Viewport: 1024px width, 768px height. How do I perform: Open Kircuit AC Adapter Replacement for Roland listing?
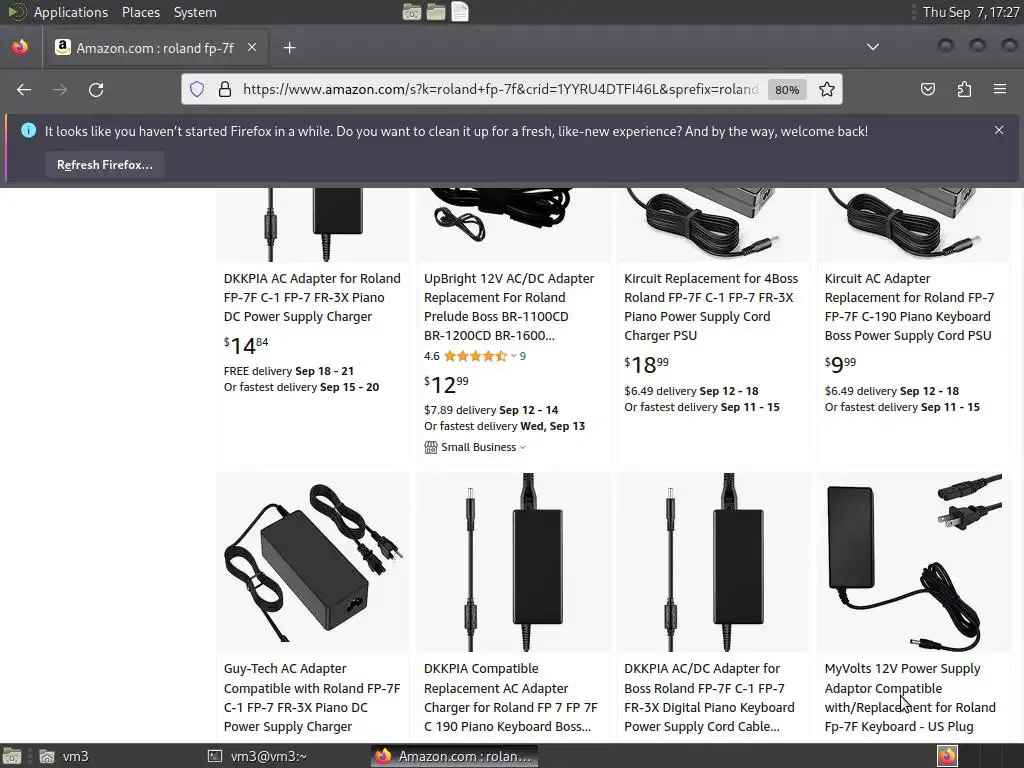point(909,307)
